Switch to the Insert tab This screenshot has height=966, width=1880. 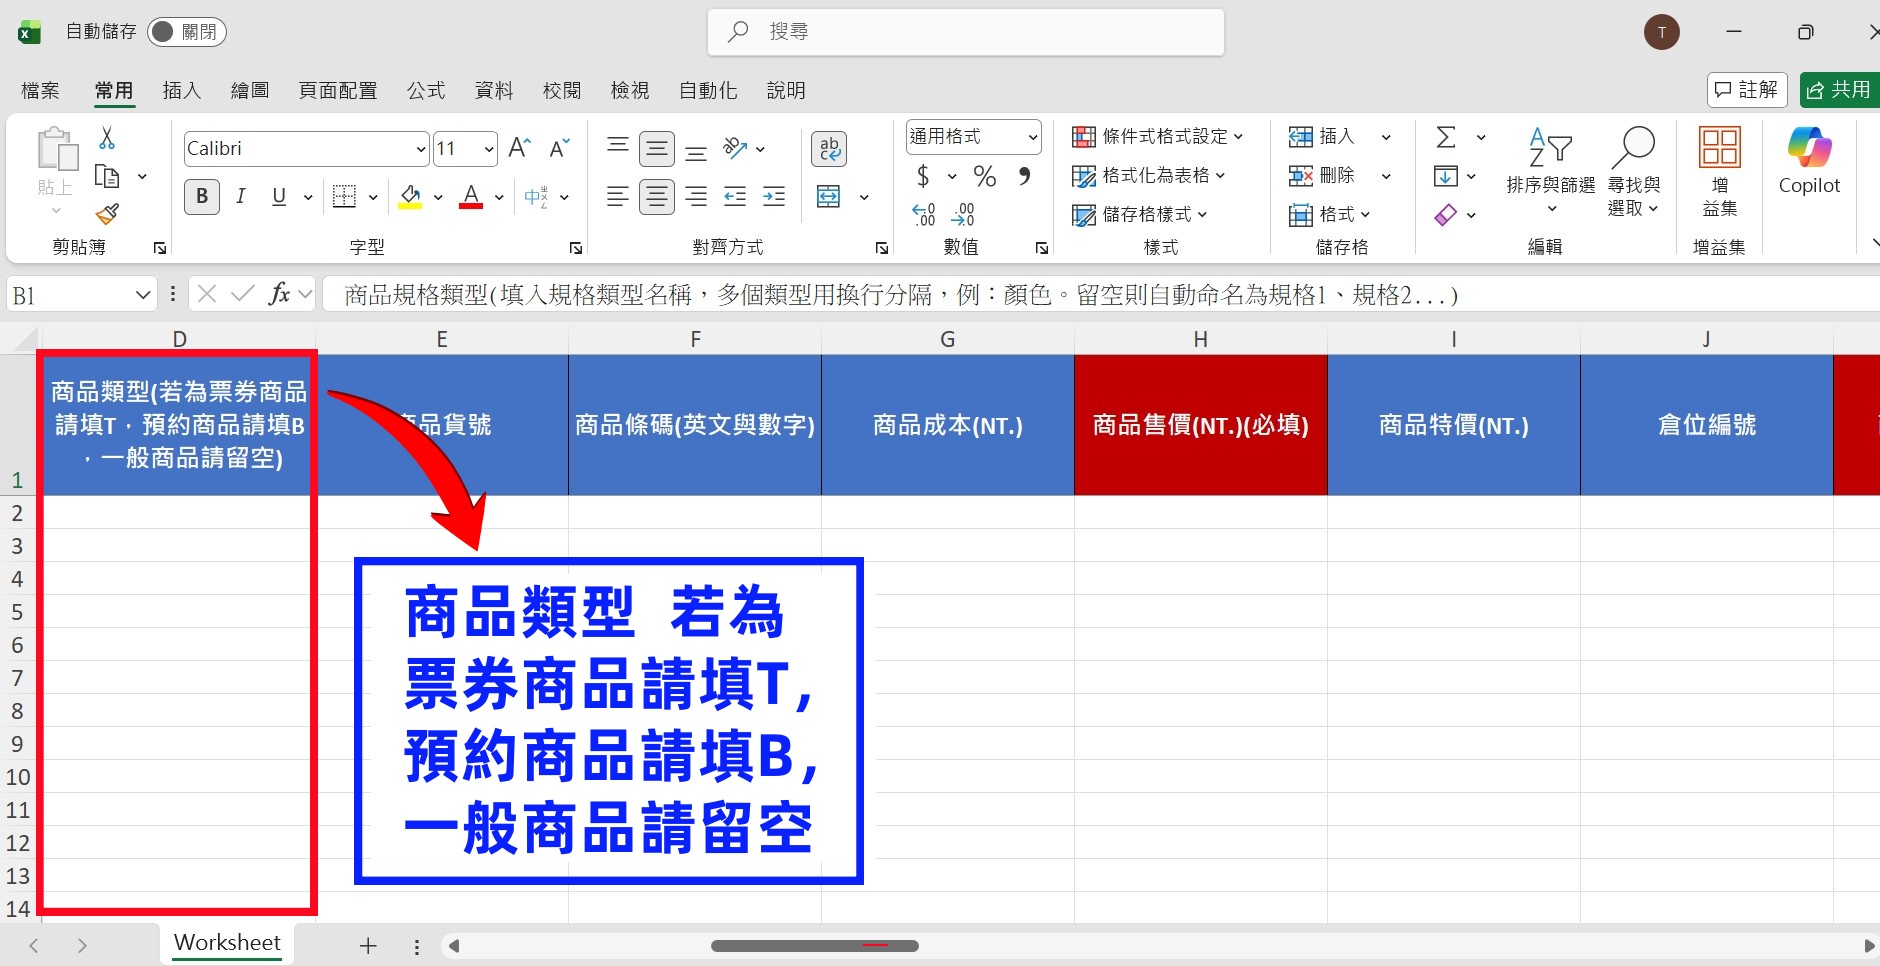coord(182,90)
